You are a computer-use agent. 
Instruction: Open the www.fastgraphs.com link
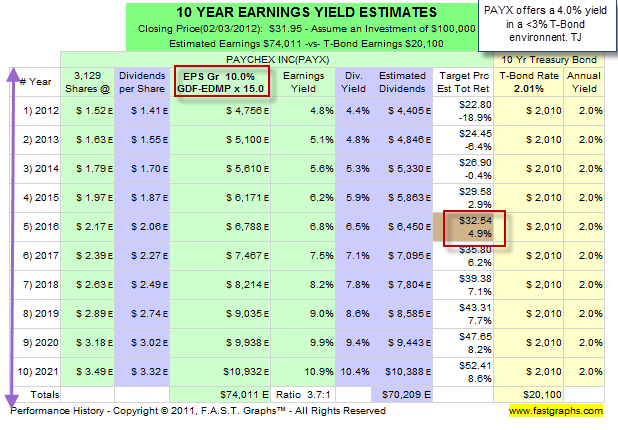(556, 411)
